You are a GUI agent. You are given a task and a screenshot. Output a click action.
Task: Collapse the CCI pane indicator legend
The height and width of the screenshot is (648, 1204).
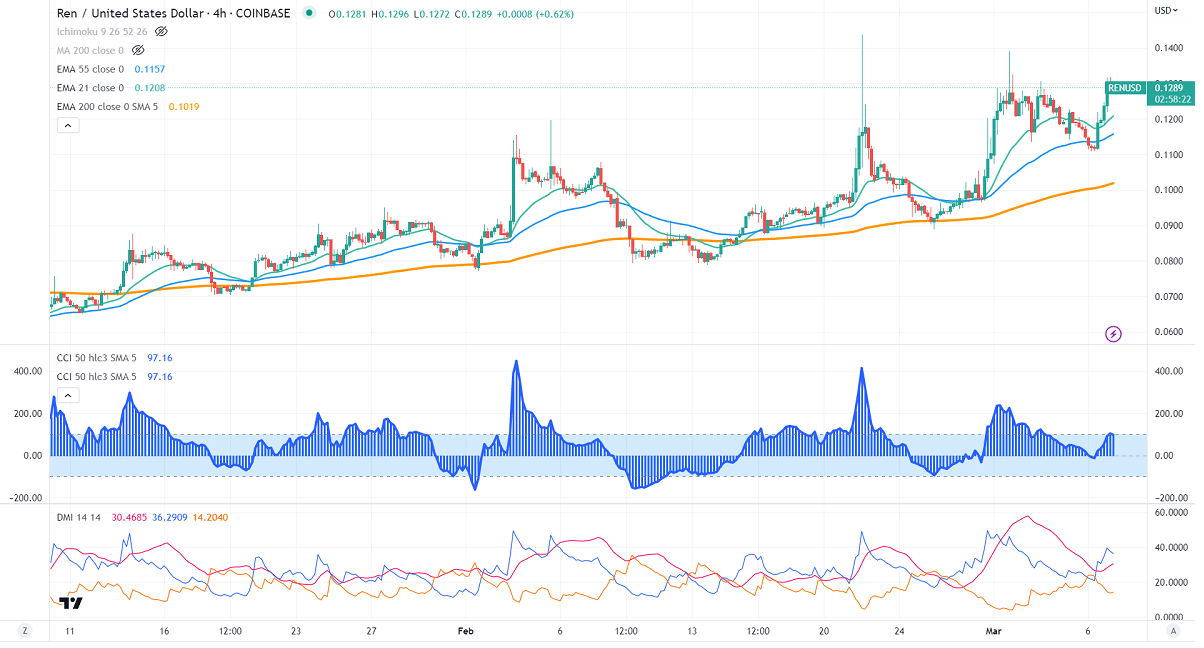click(x=67, y=395)
